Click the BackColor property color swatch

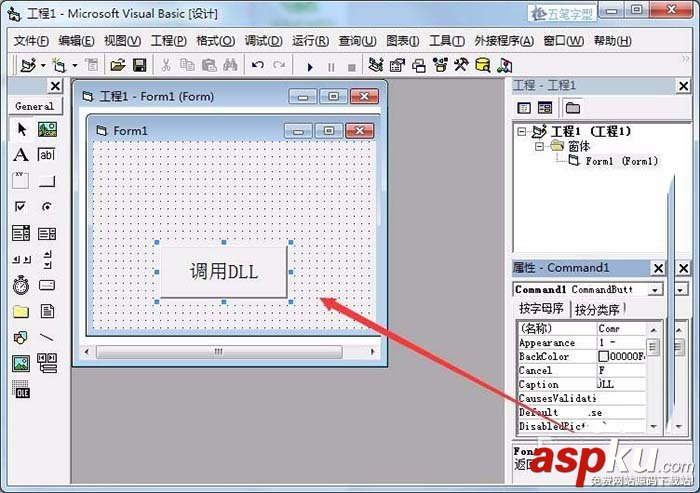(x=603, y=356)
